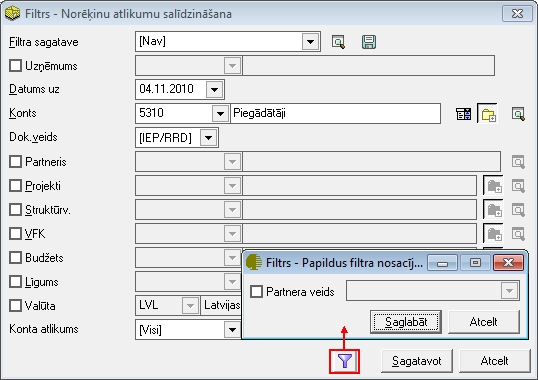Click the magnifier search icon in Konts row
Screen dimensions: 538x380
tap(518, 114)
